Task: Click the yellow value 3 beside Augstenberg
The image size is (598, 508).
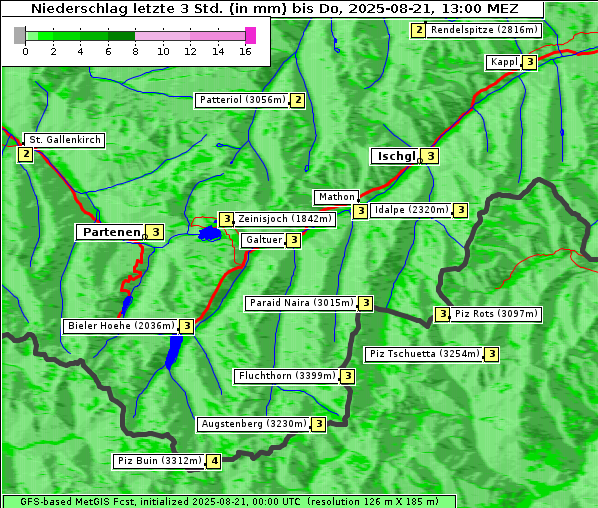Action: tap(319, 424)
